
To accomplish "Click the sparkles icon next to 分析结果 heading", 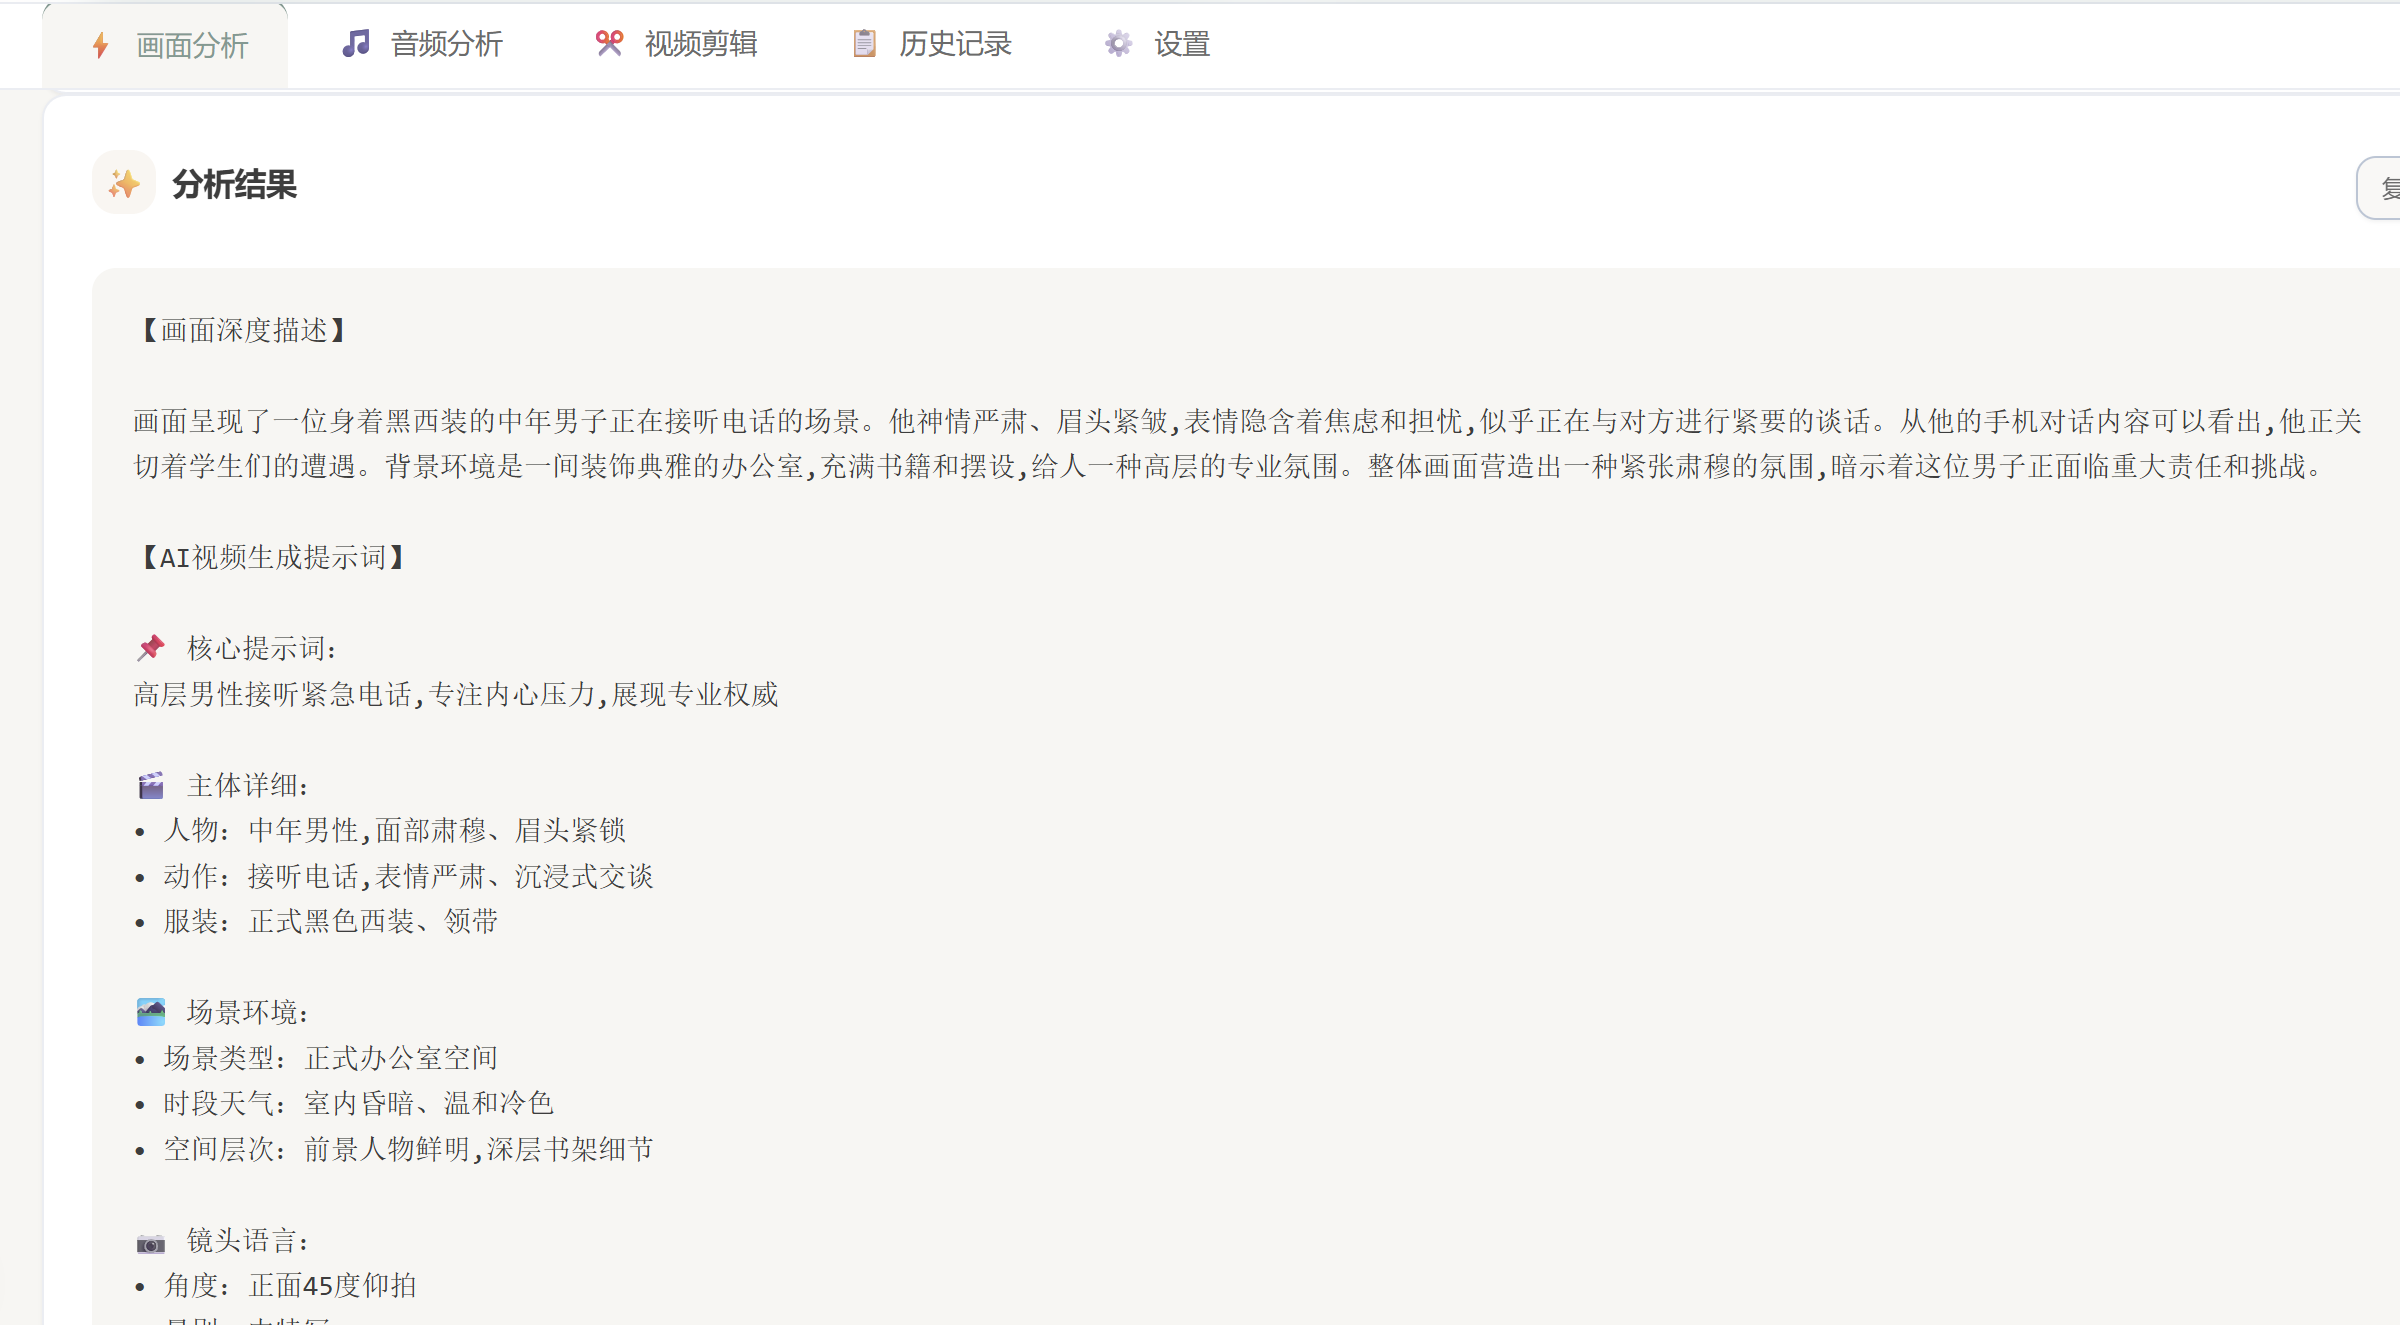I will tap(123, 183).
